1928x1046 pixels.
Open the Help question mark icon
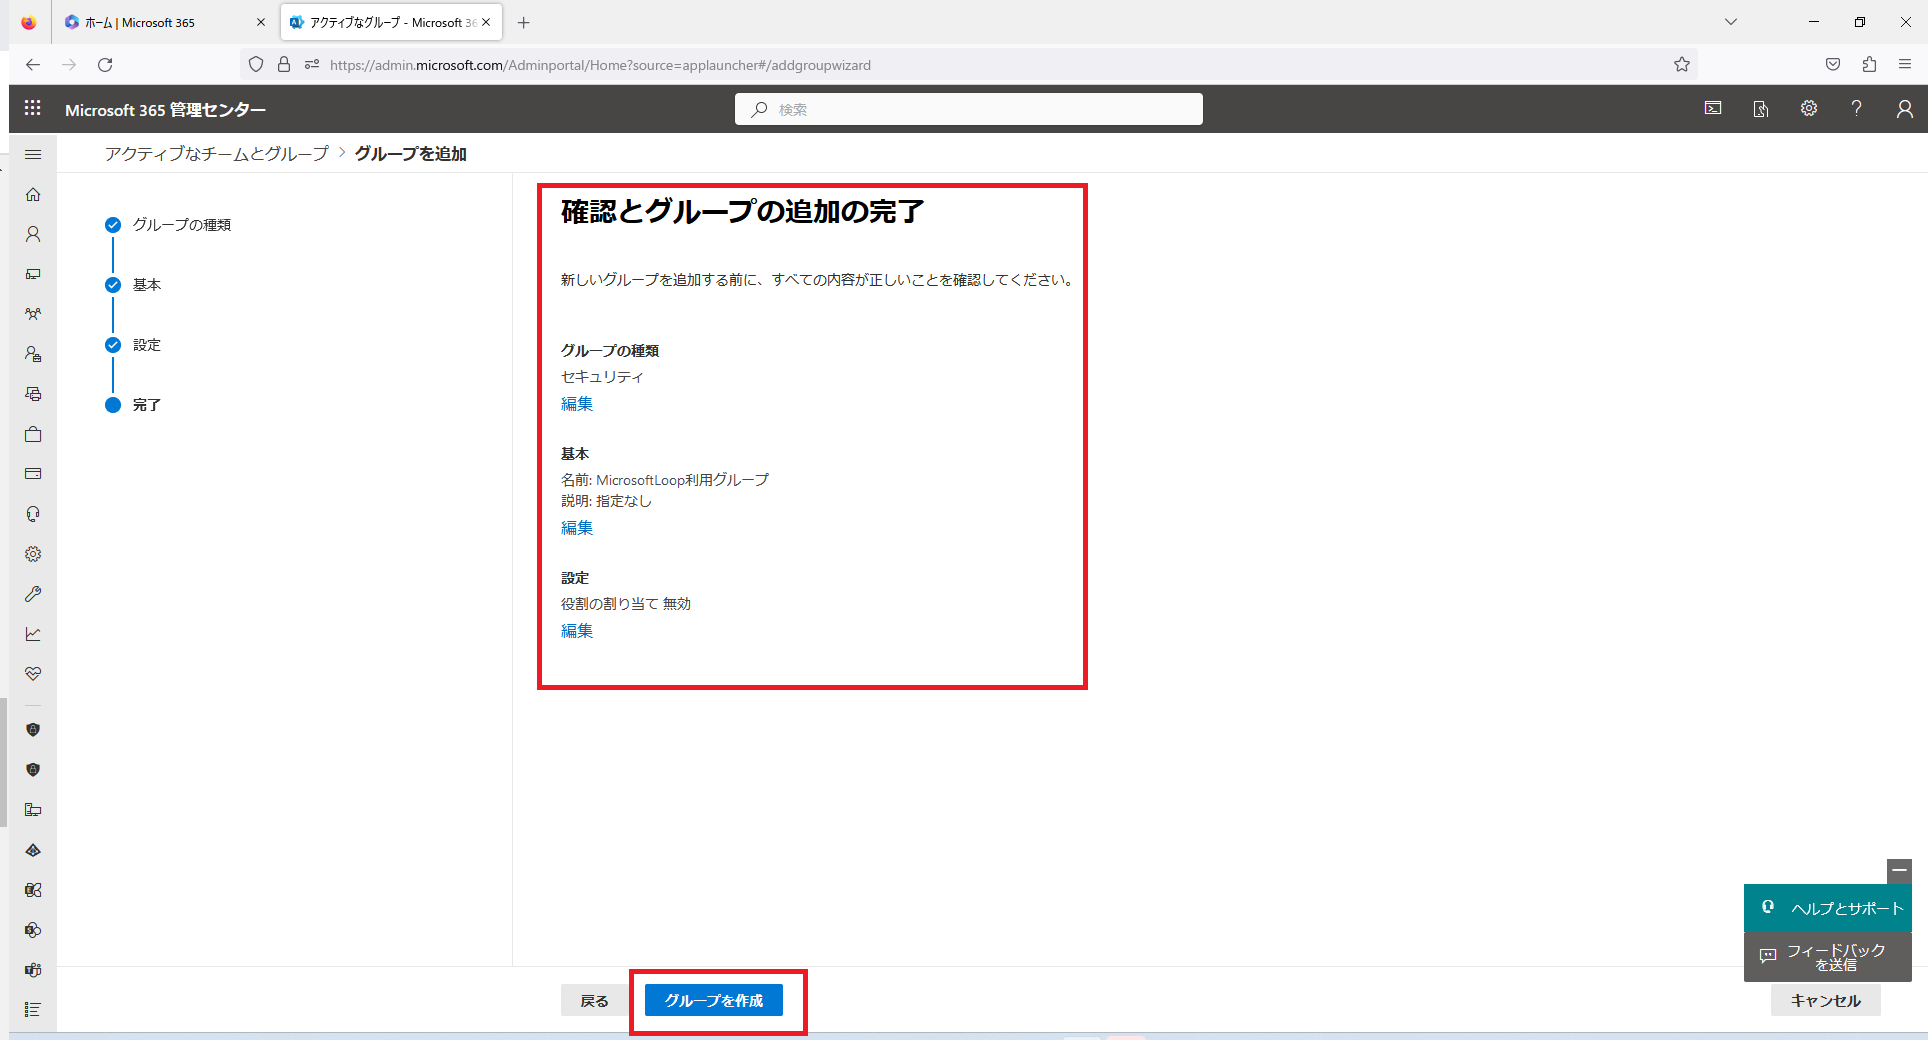click(x=1857, y=108)
